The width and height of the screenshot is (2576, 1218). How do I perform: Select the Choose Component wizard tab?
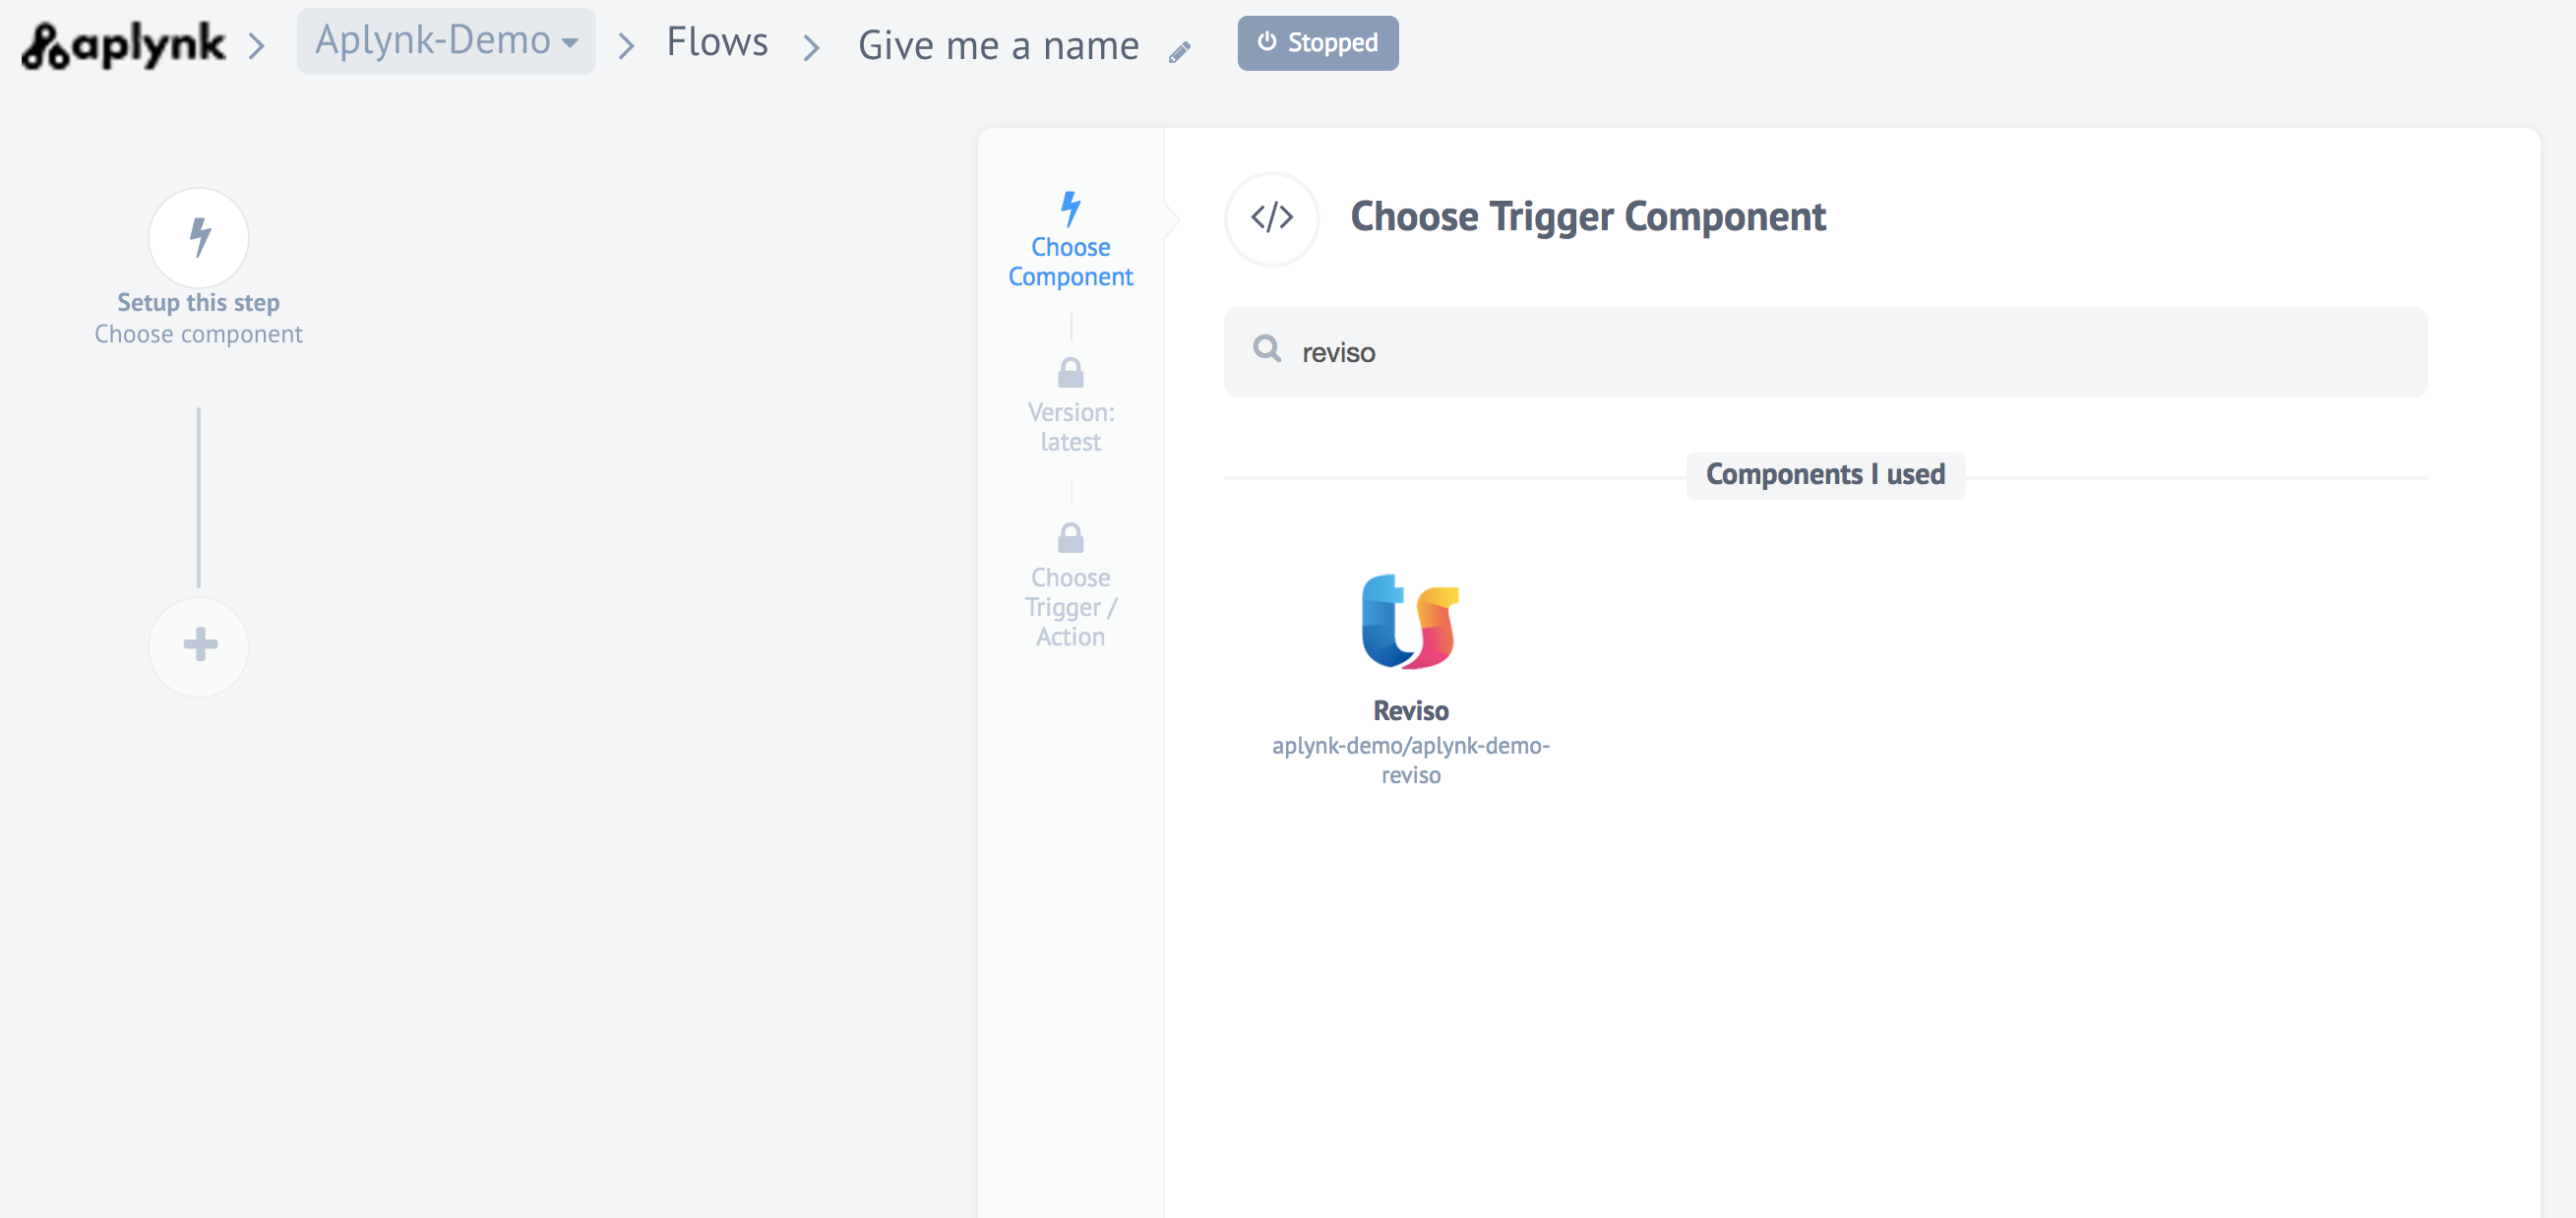point(1070,241)
